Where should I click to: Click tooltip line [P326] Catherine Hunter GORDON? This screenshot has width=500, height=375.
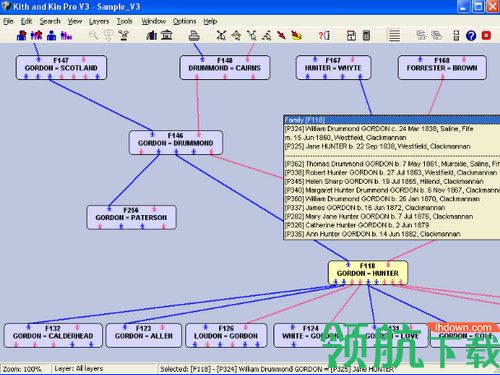coord(357,225)
